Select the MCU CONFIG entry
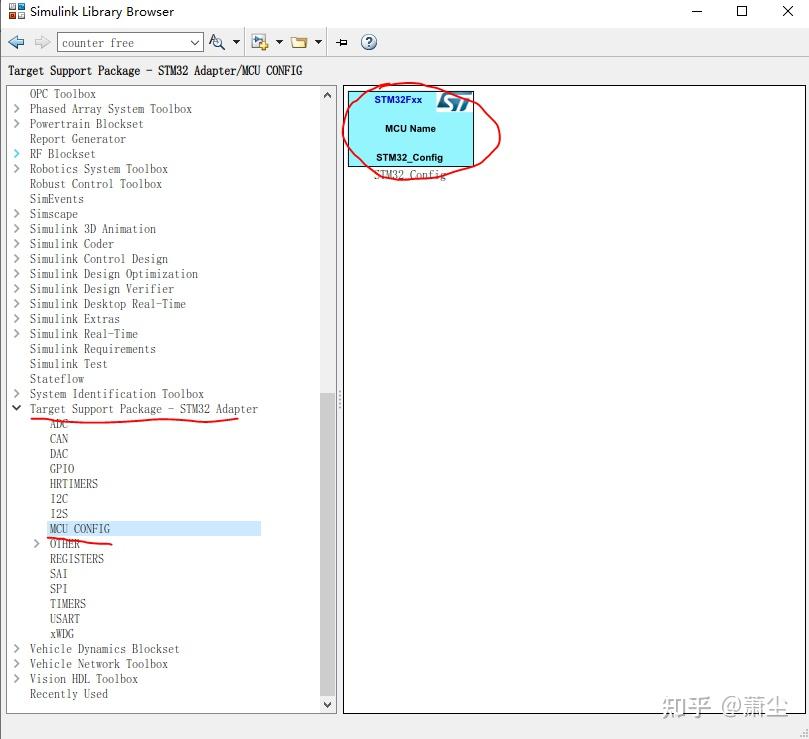Image resolution: width=809 pixels, height=739 pixels. tap(79, 528)
